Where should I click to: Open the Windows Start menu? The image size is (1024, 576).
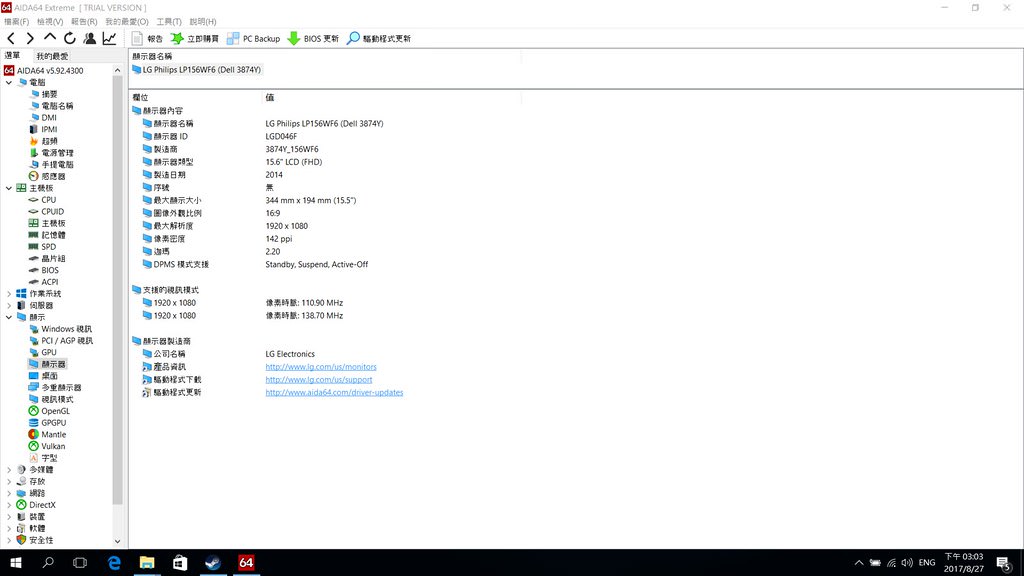pyautogui.click(x=16, y=562)
